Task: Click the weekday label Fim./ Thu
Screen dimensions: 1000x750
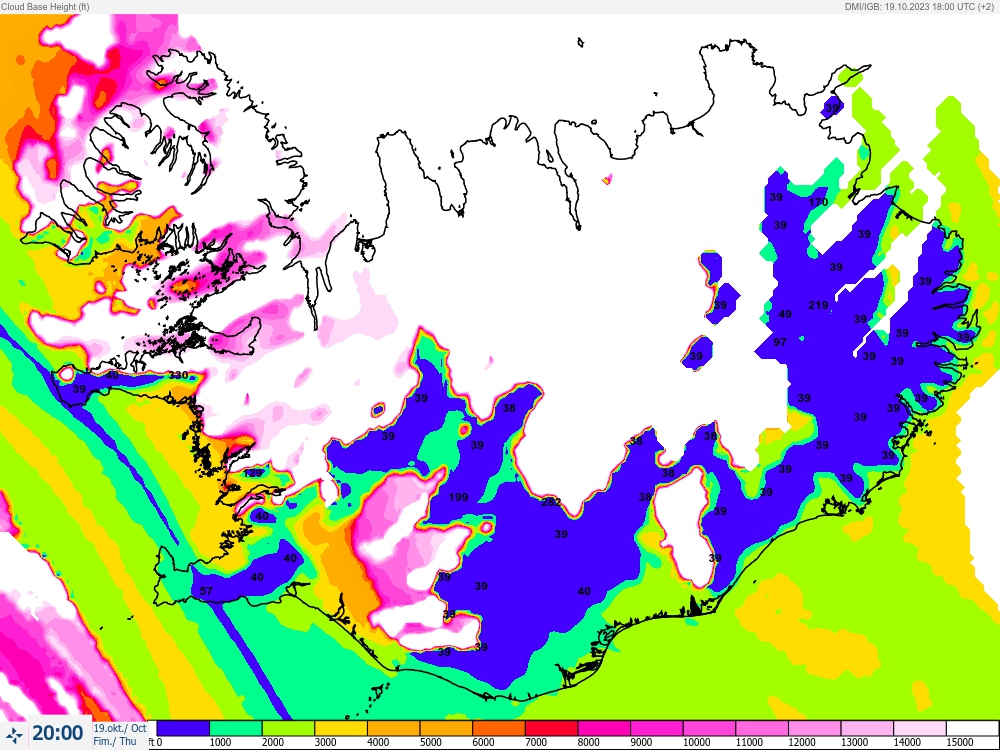Action: click(115, 741)
